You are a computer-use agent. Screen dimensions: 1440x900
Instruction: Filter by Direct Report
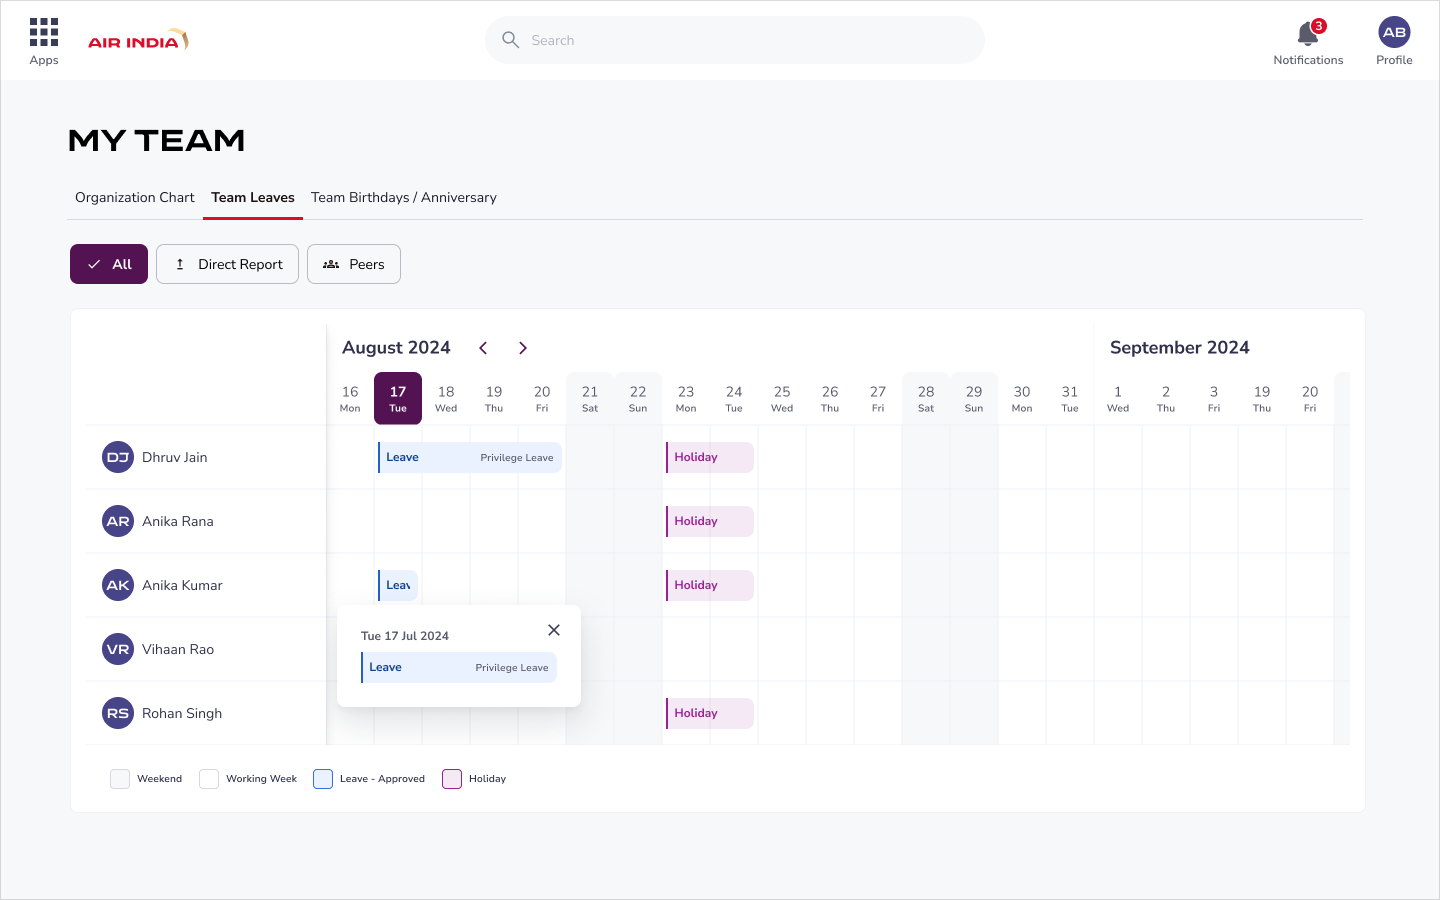click(x=227, y=264)
